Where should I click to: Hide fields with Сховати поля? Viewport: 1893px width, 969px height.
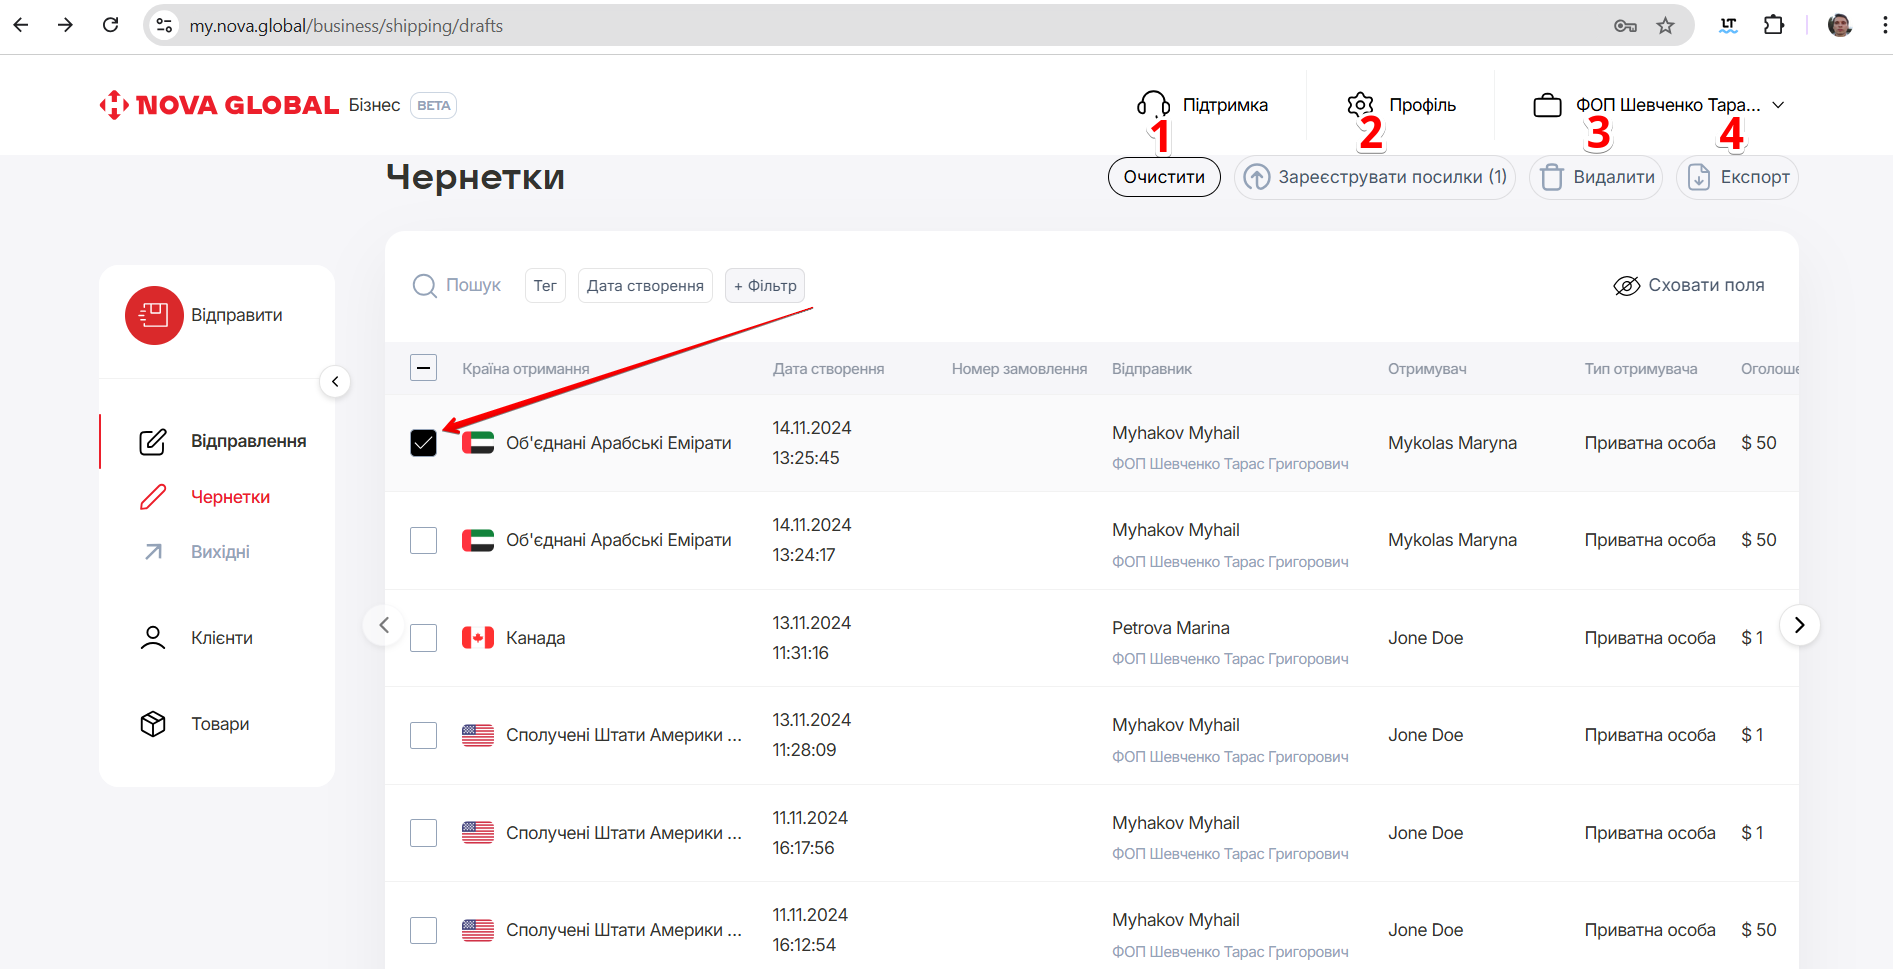(1689, 286)
